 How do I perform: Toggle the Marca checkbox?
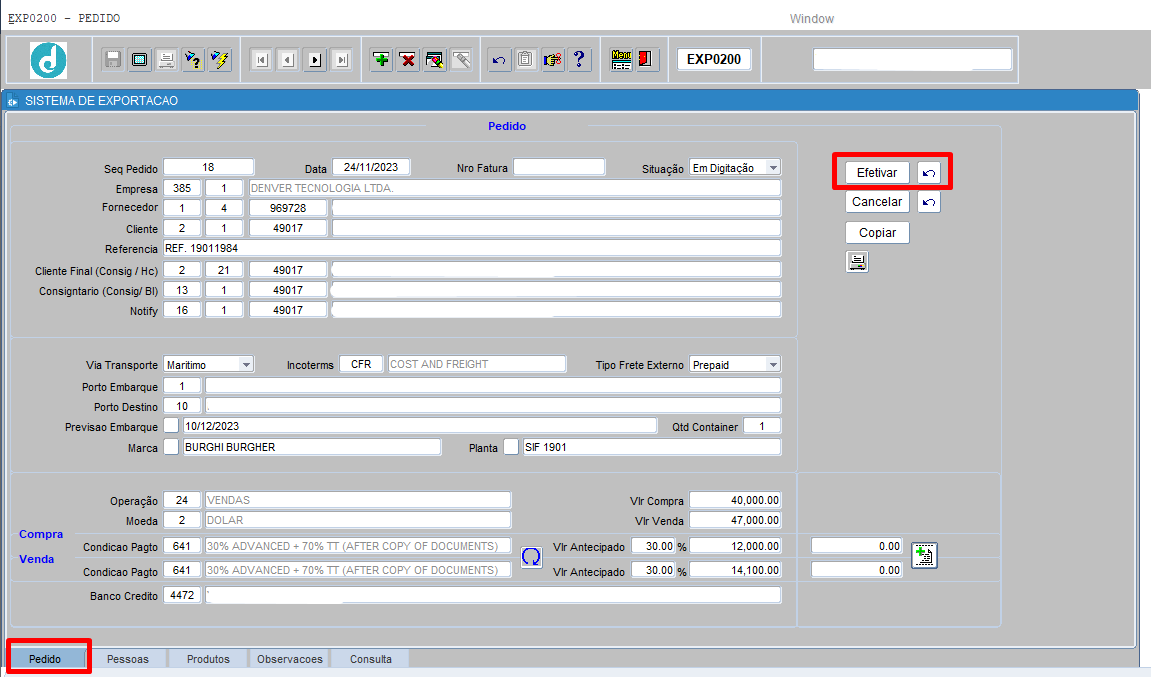point(171,446)
